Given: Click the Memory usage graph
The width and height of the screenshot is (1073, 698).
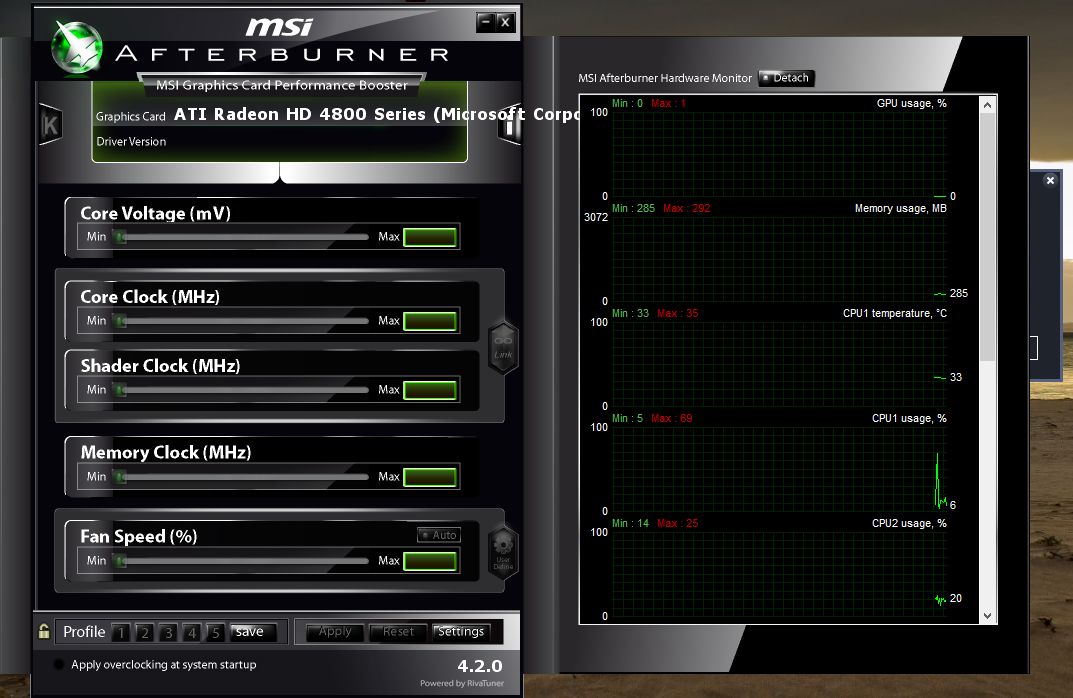Looking at the screenshot, I should coord(779,259).
